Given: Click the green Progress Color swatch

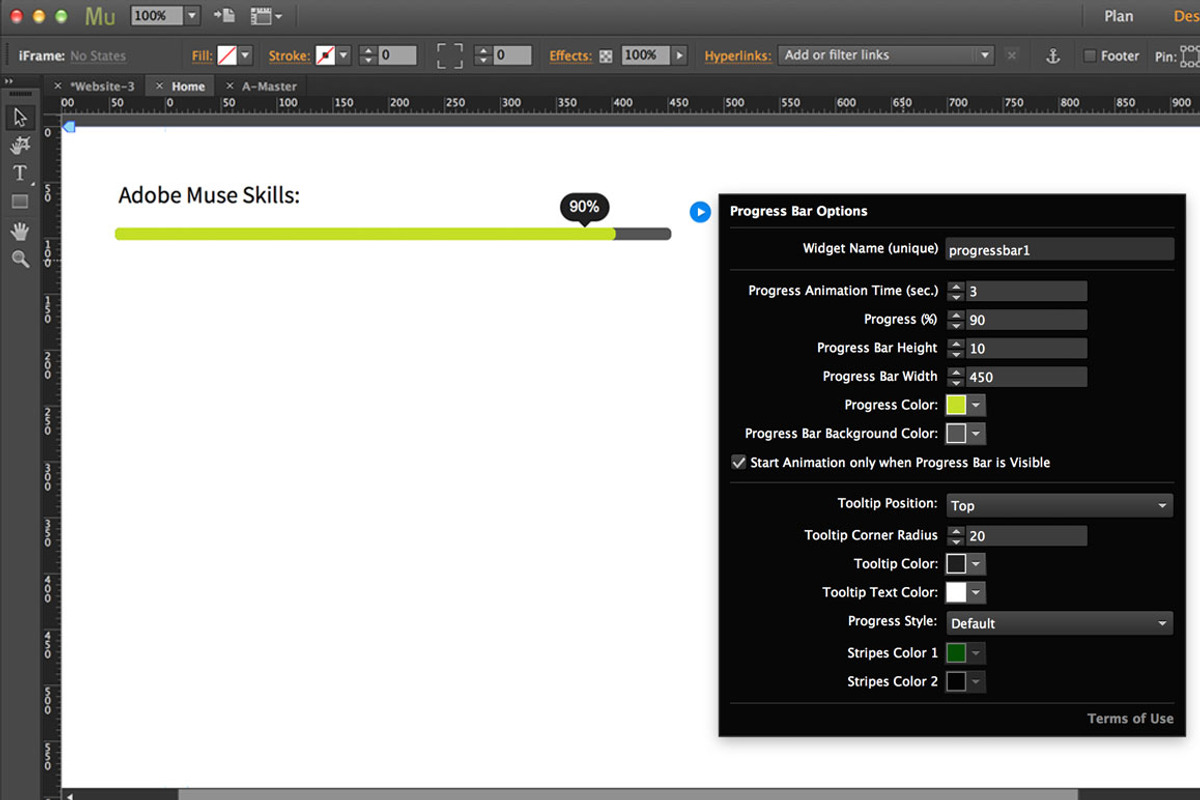Looking at the screenshot, I should pos(957,405).
